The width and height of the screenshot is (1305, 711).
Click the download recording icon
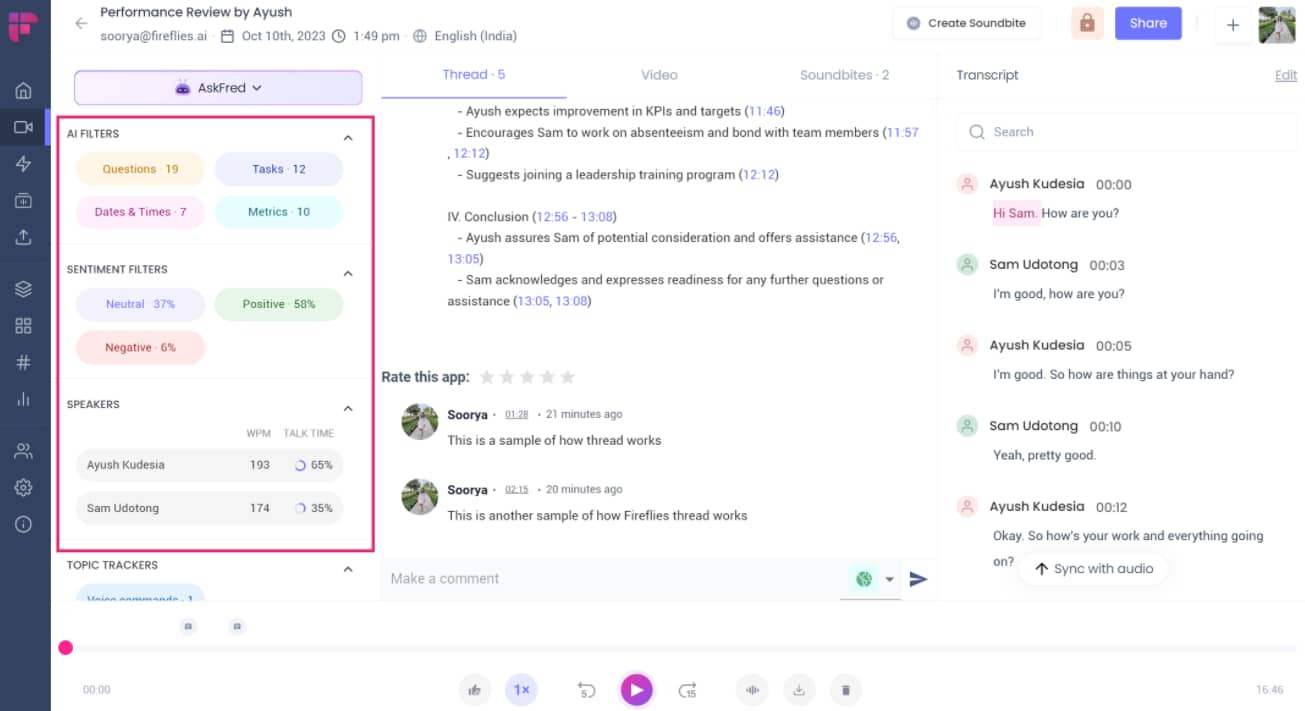click(799, 689)
